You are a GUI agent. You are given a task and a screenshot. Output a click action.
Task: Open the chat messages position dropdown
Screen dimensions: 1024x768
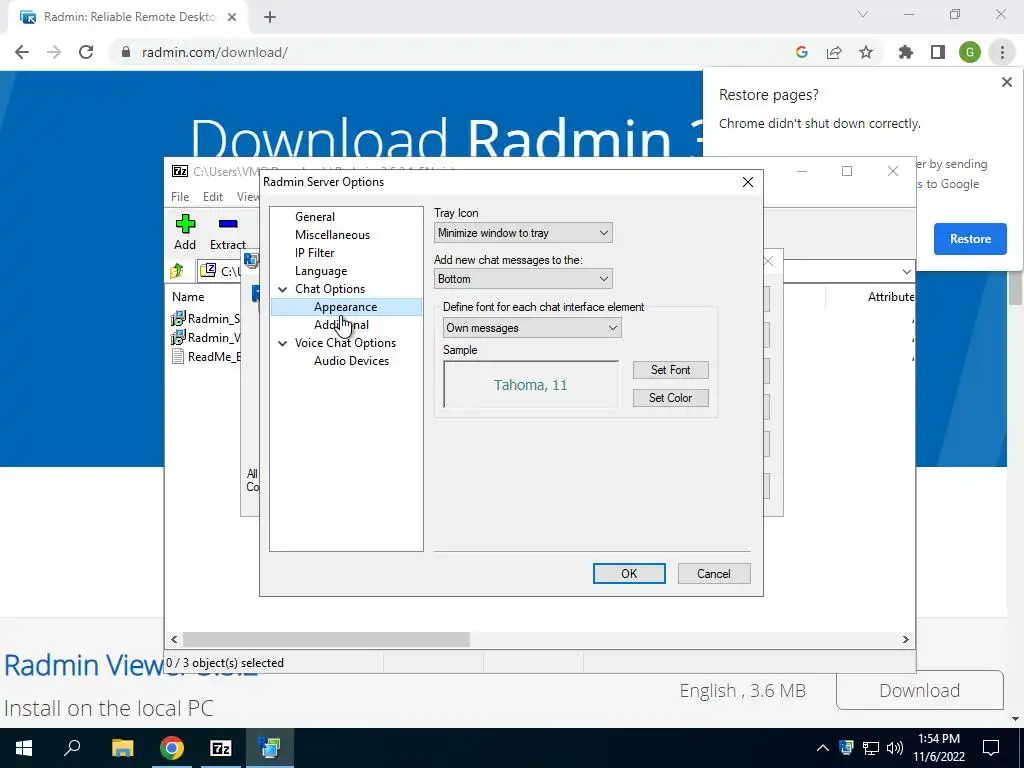(523, 279)
